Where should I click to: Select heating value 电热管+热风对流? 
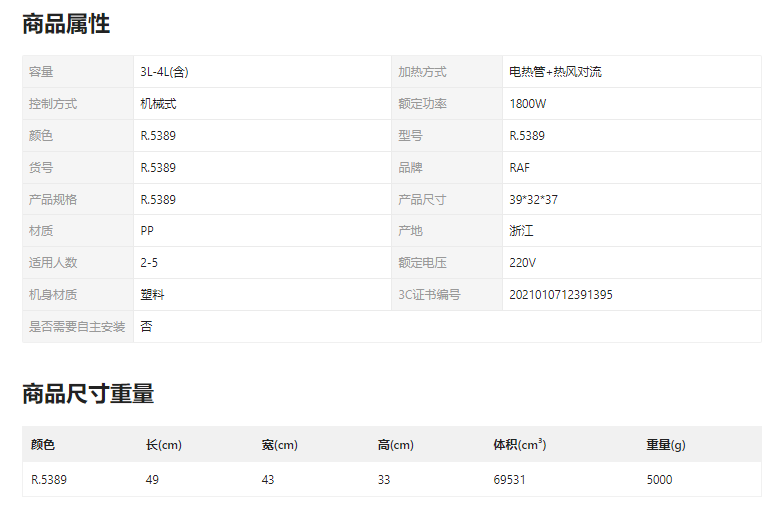(x=555, y=72)
